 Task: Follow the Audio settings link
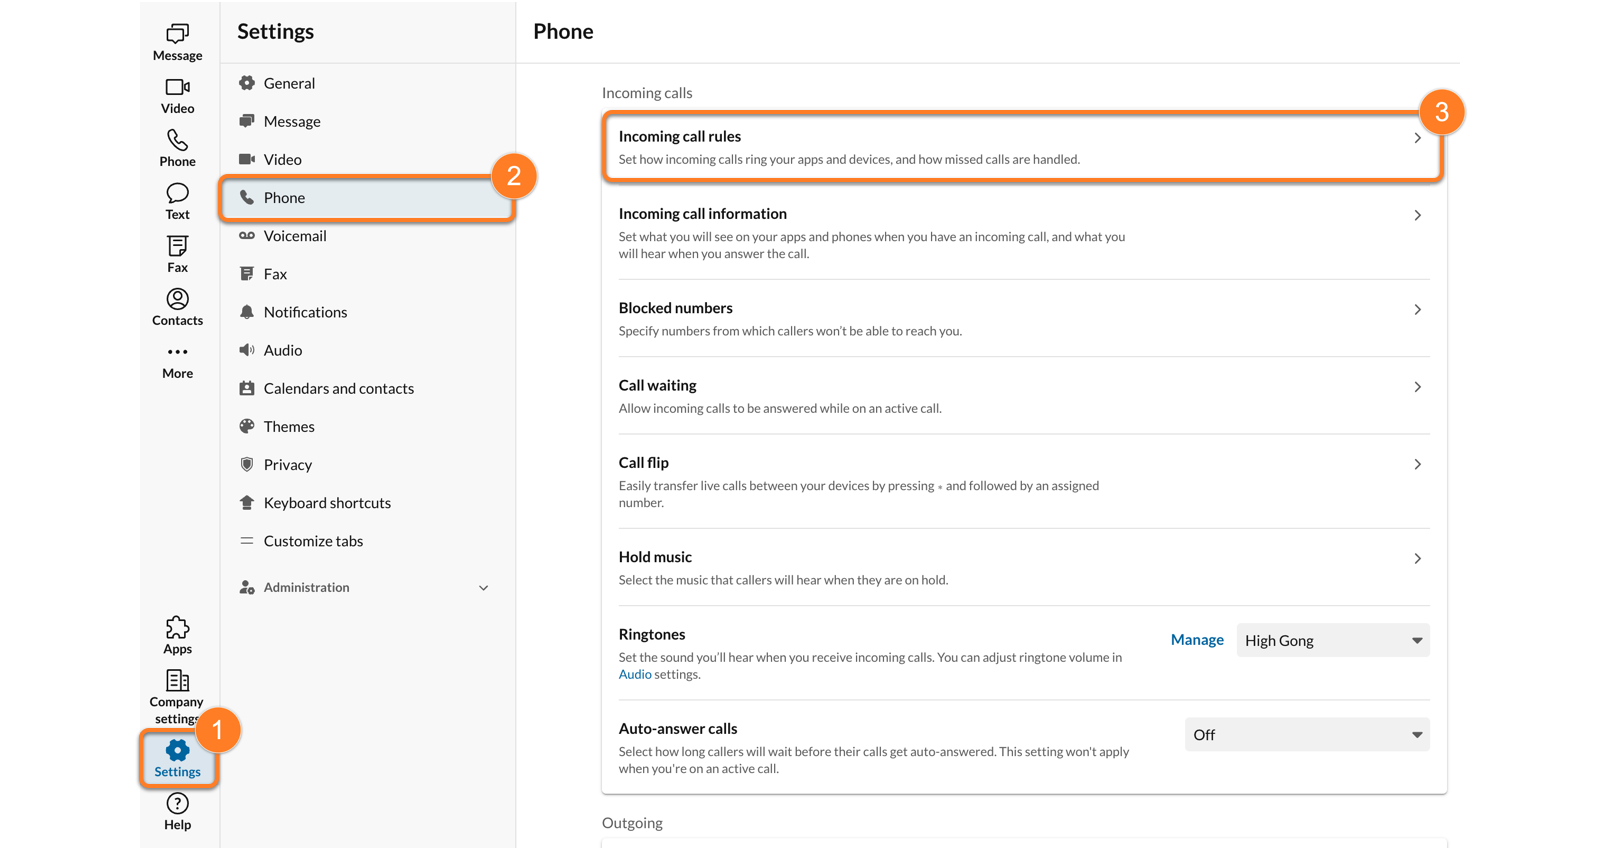[x=635, y=675]
